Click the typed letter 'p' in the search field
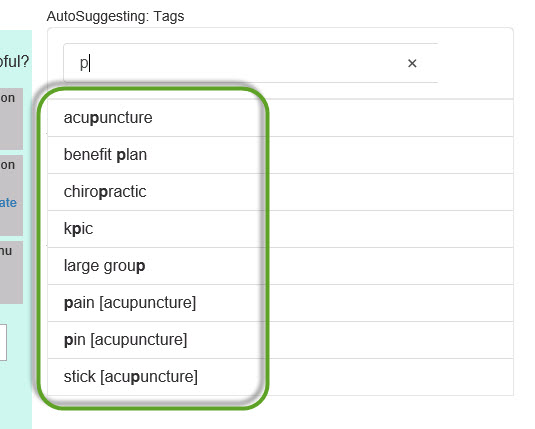 point(84,63)
